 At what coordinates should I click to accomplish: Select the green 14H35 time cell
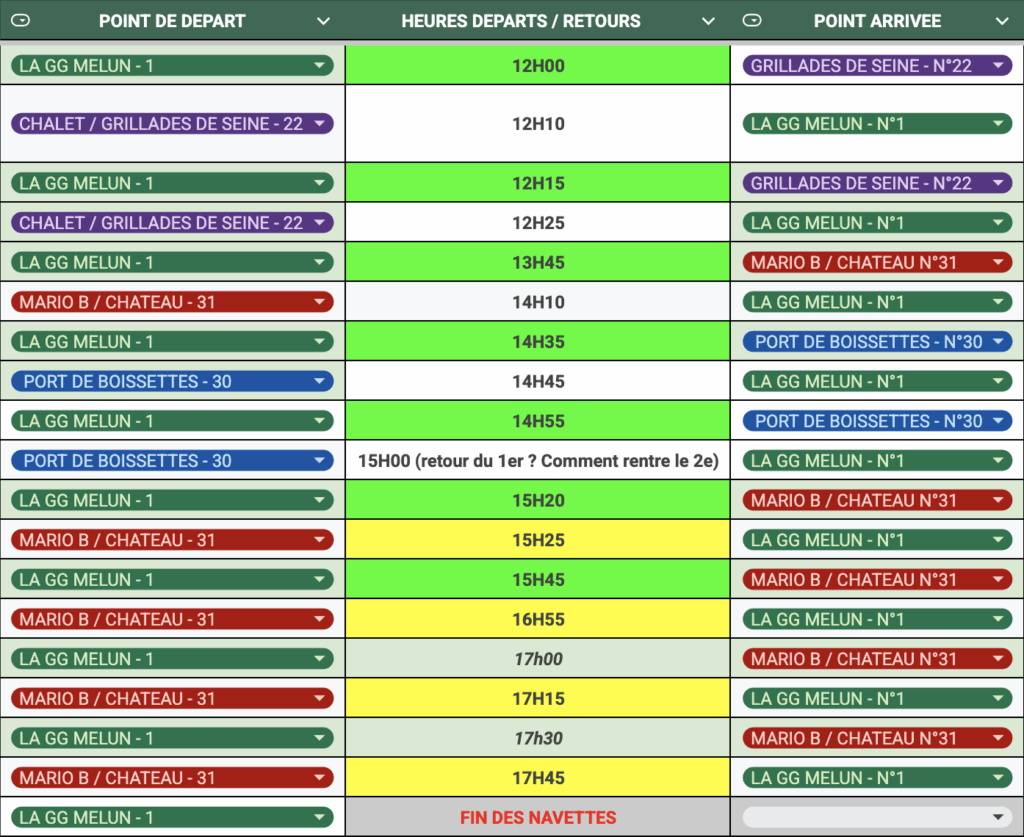tap(537, 341)
